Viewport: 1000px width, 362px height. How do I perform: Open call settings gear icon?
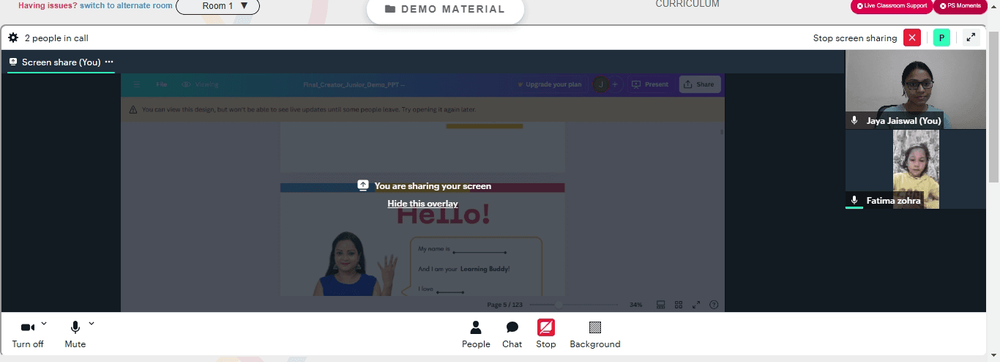click(x=13, y=38)
